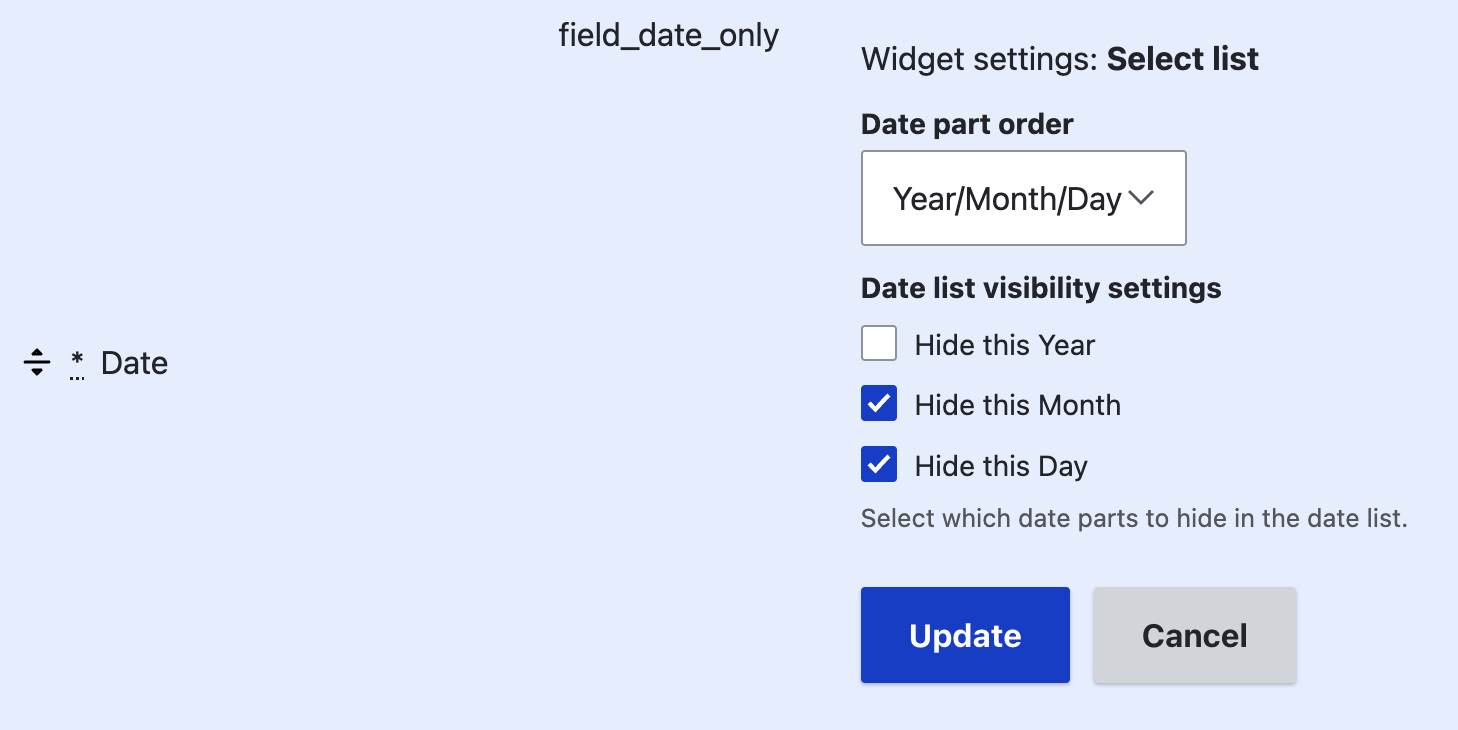
Task: Select the Date field label
Action: point(133,362)
